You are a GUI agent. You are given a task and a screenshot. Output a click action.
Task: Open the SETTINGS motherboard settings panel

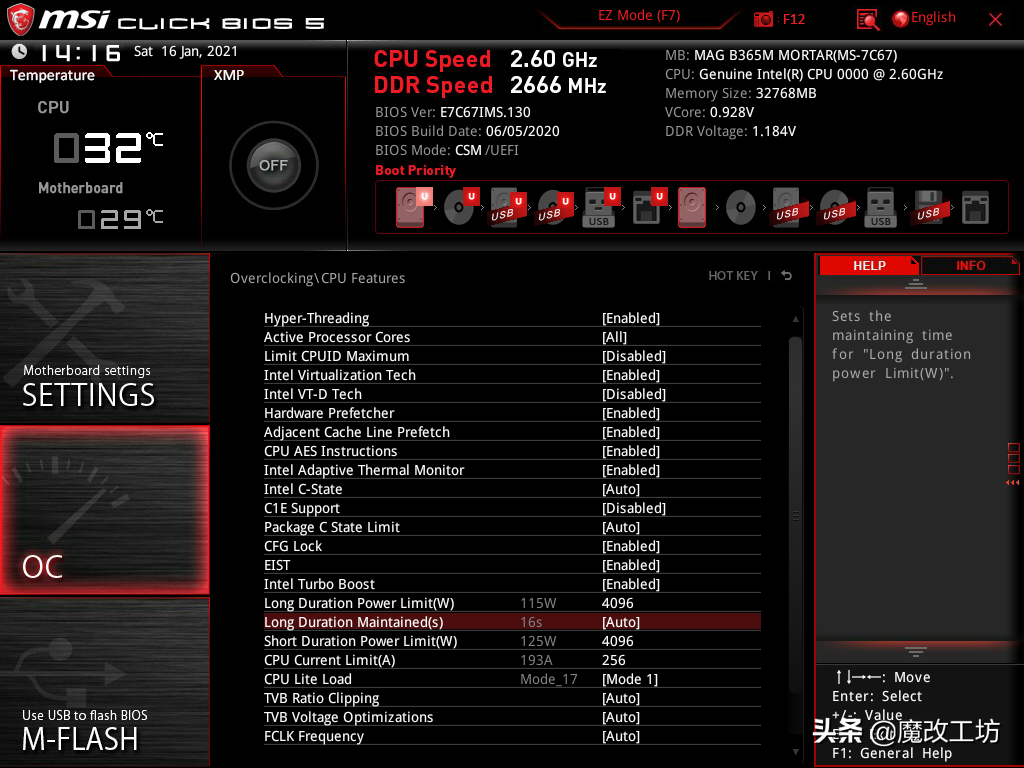pos(104,338)
